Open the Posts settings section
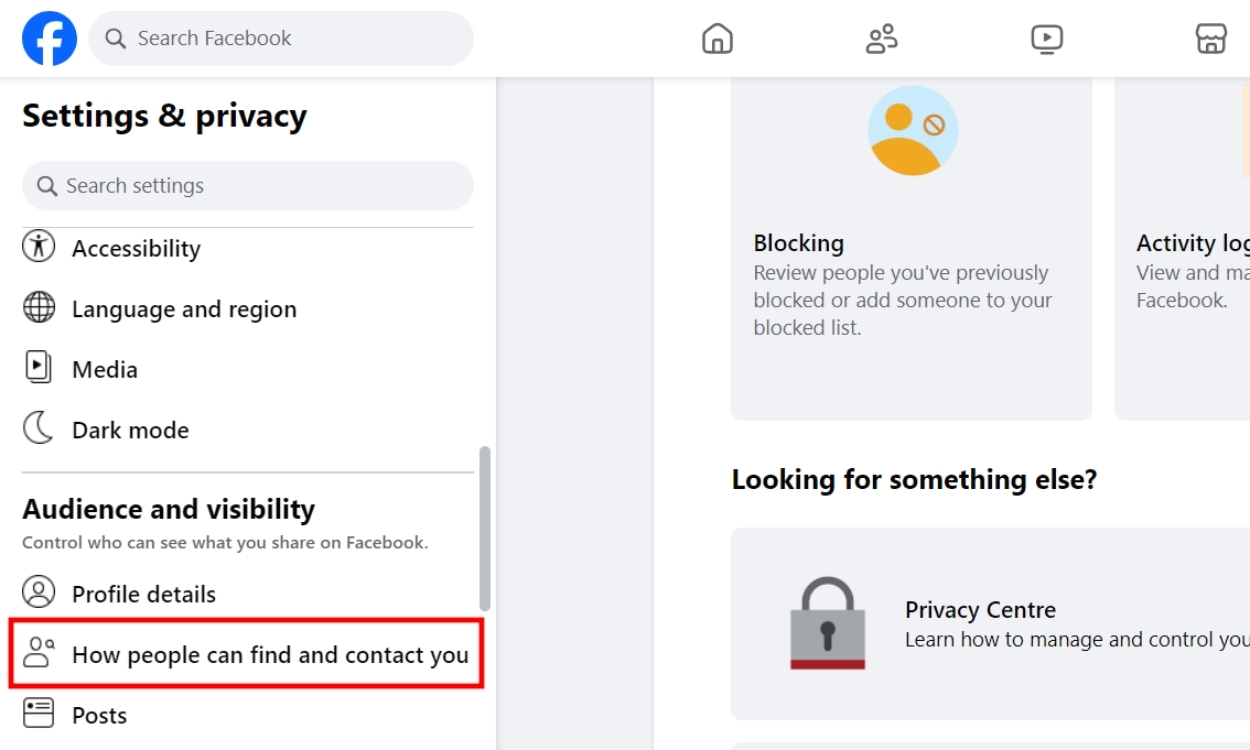The image size is (1250, 750). [99, 714]
